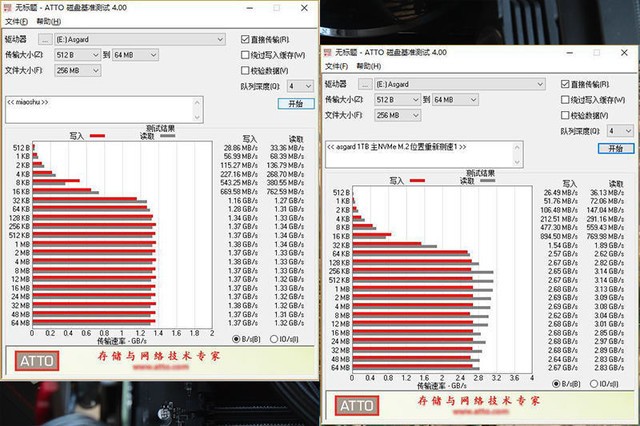Click 开始 start button in left window
The width and height of the screenshot is (640, 426).
[x=296, y=104]
